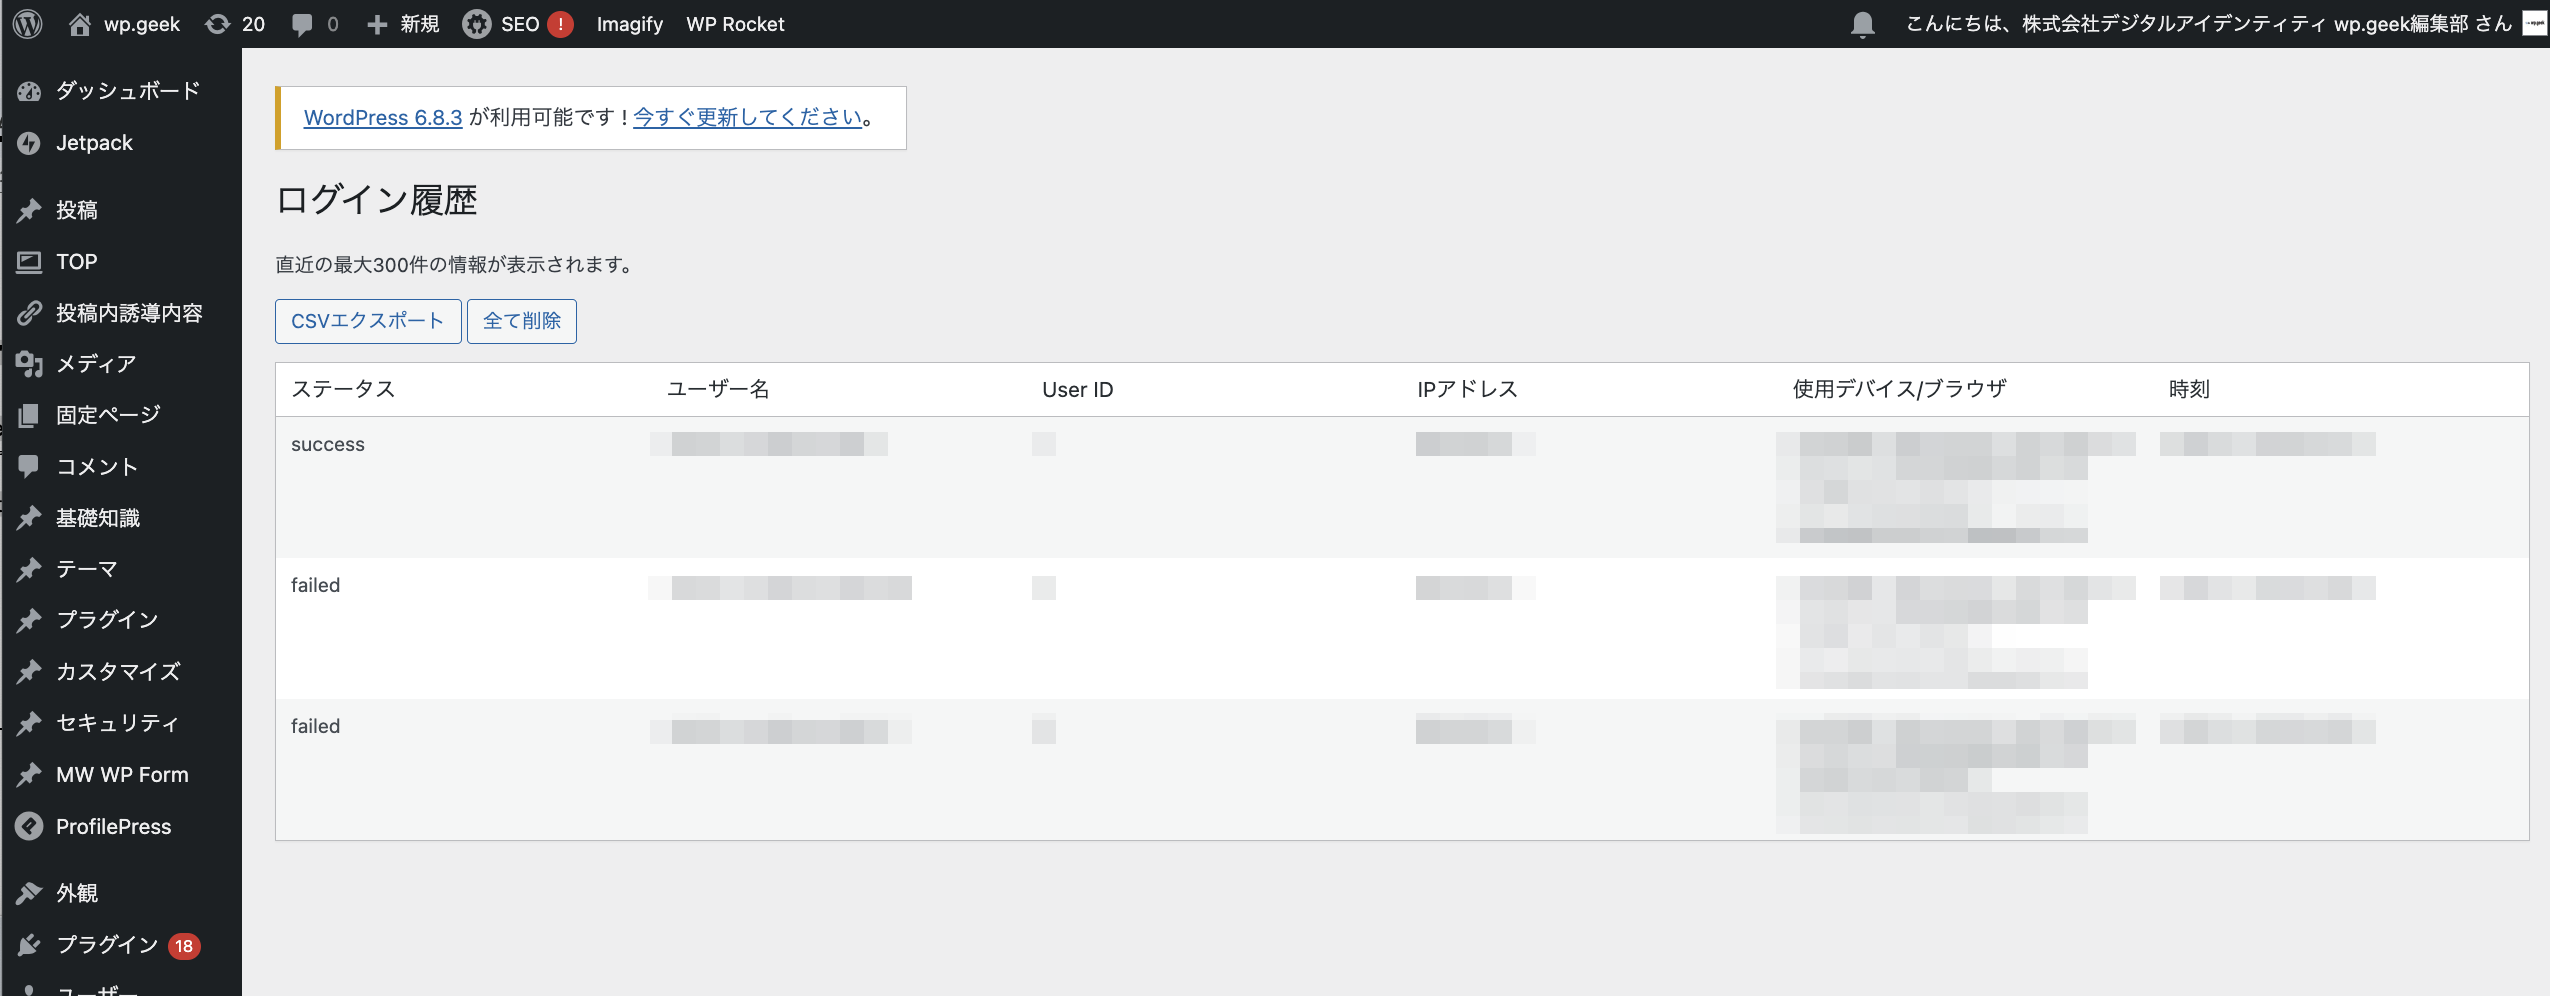Open the WP Rocket admin bar menu
The width and height of the screenshot is (2550, 996).
[x=734, y=23]
